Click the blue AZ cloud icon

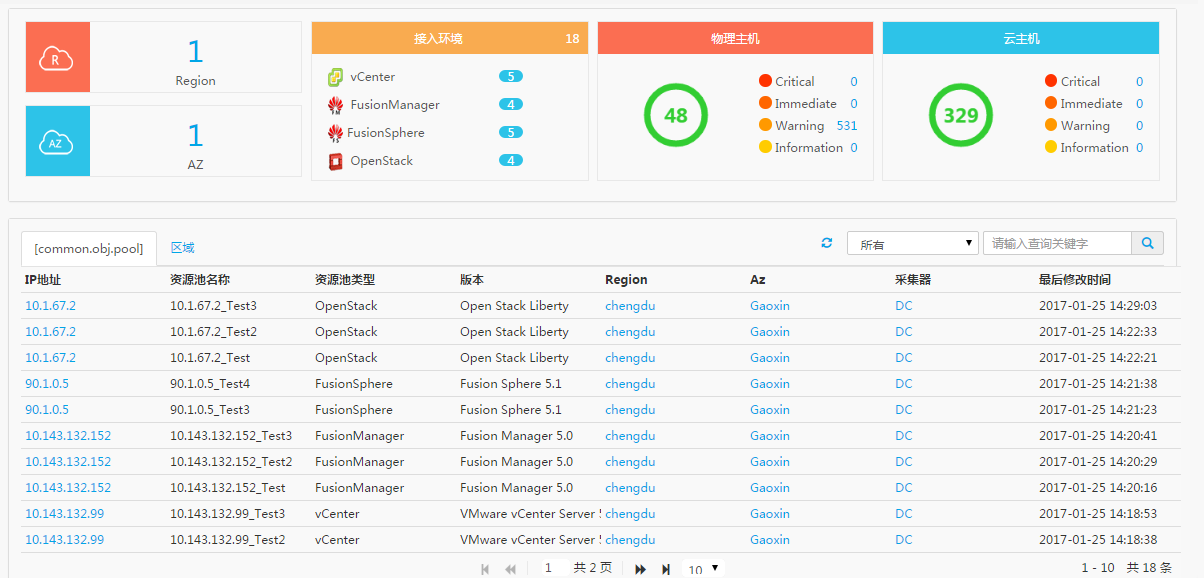57,142
